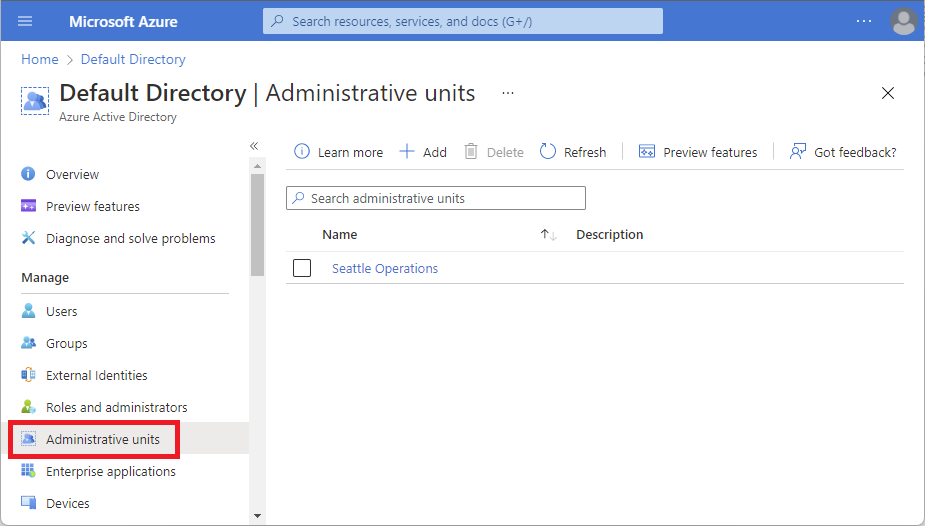Open Users in the Manage menu

click(62, 311)
